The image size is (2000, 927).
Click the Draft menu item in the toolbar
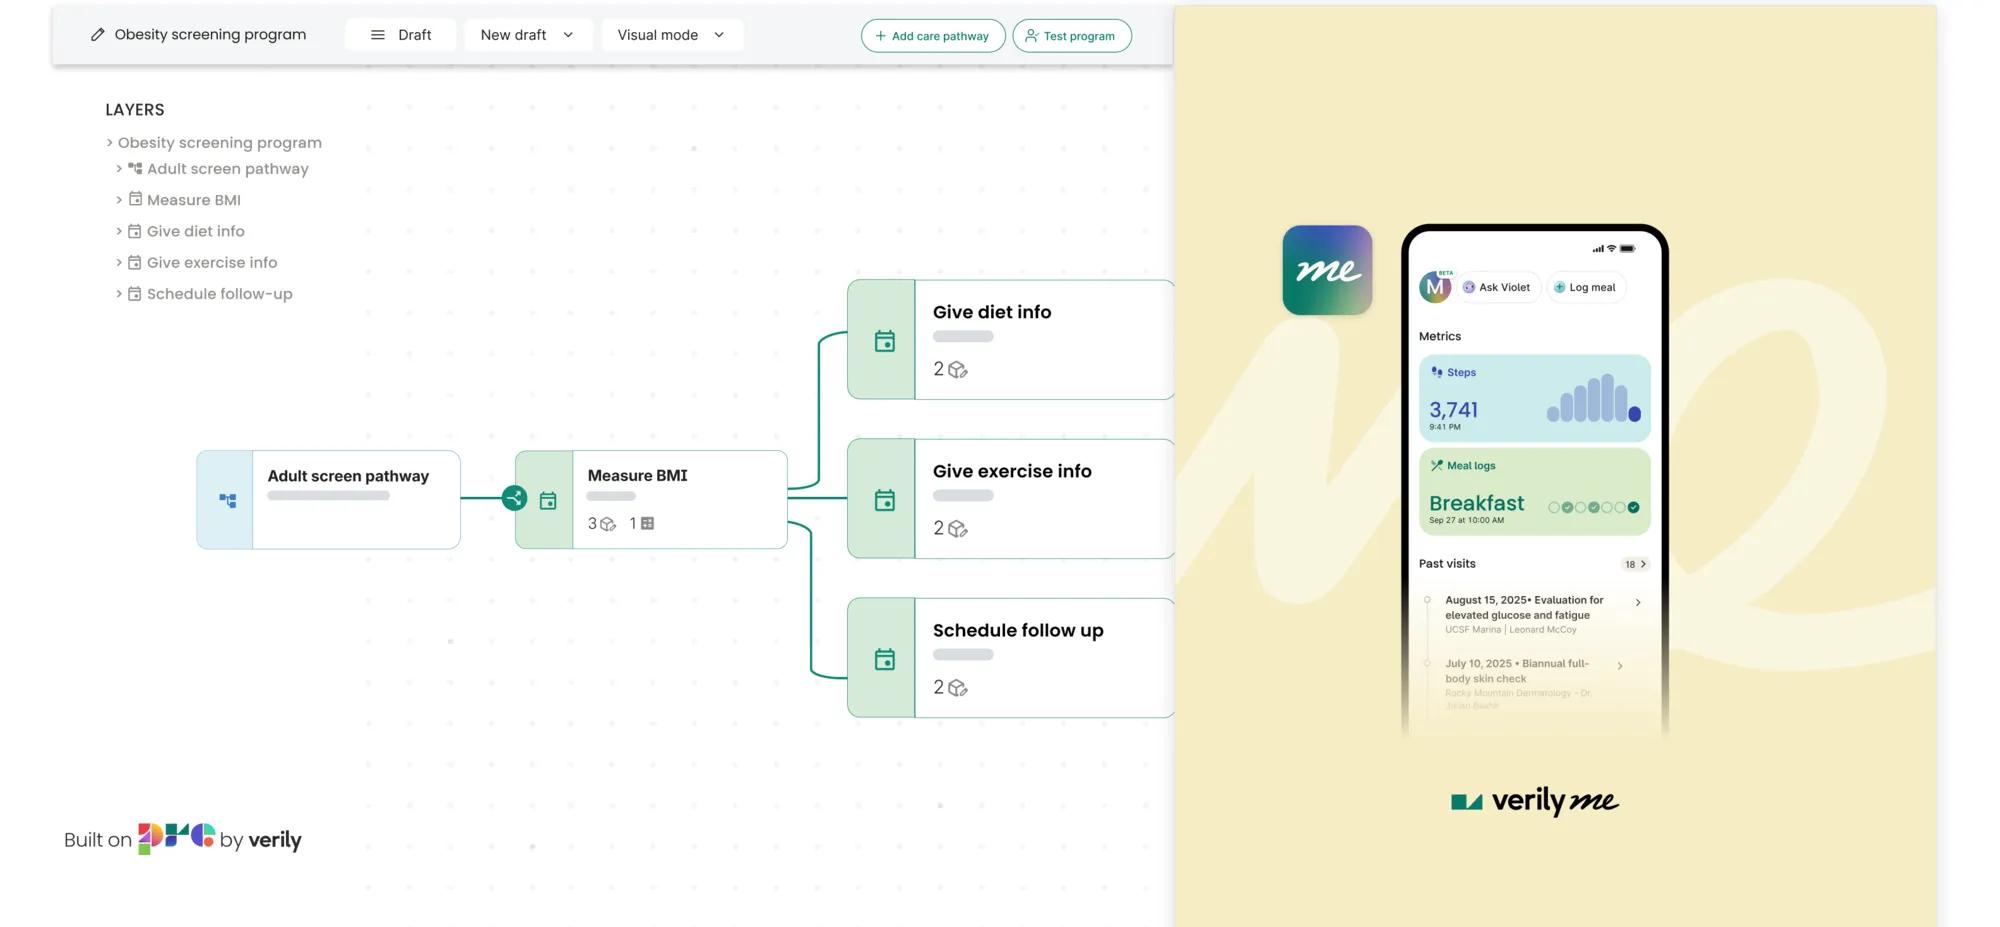click(x=400, y=34)
